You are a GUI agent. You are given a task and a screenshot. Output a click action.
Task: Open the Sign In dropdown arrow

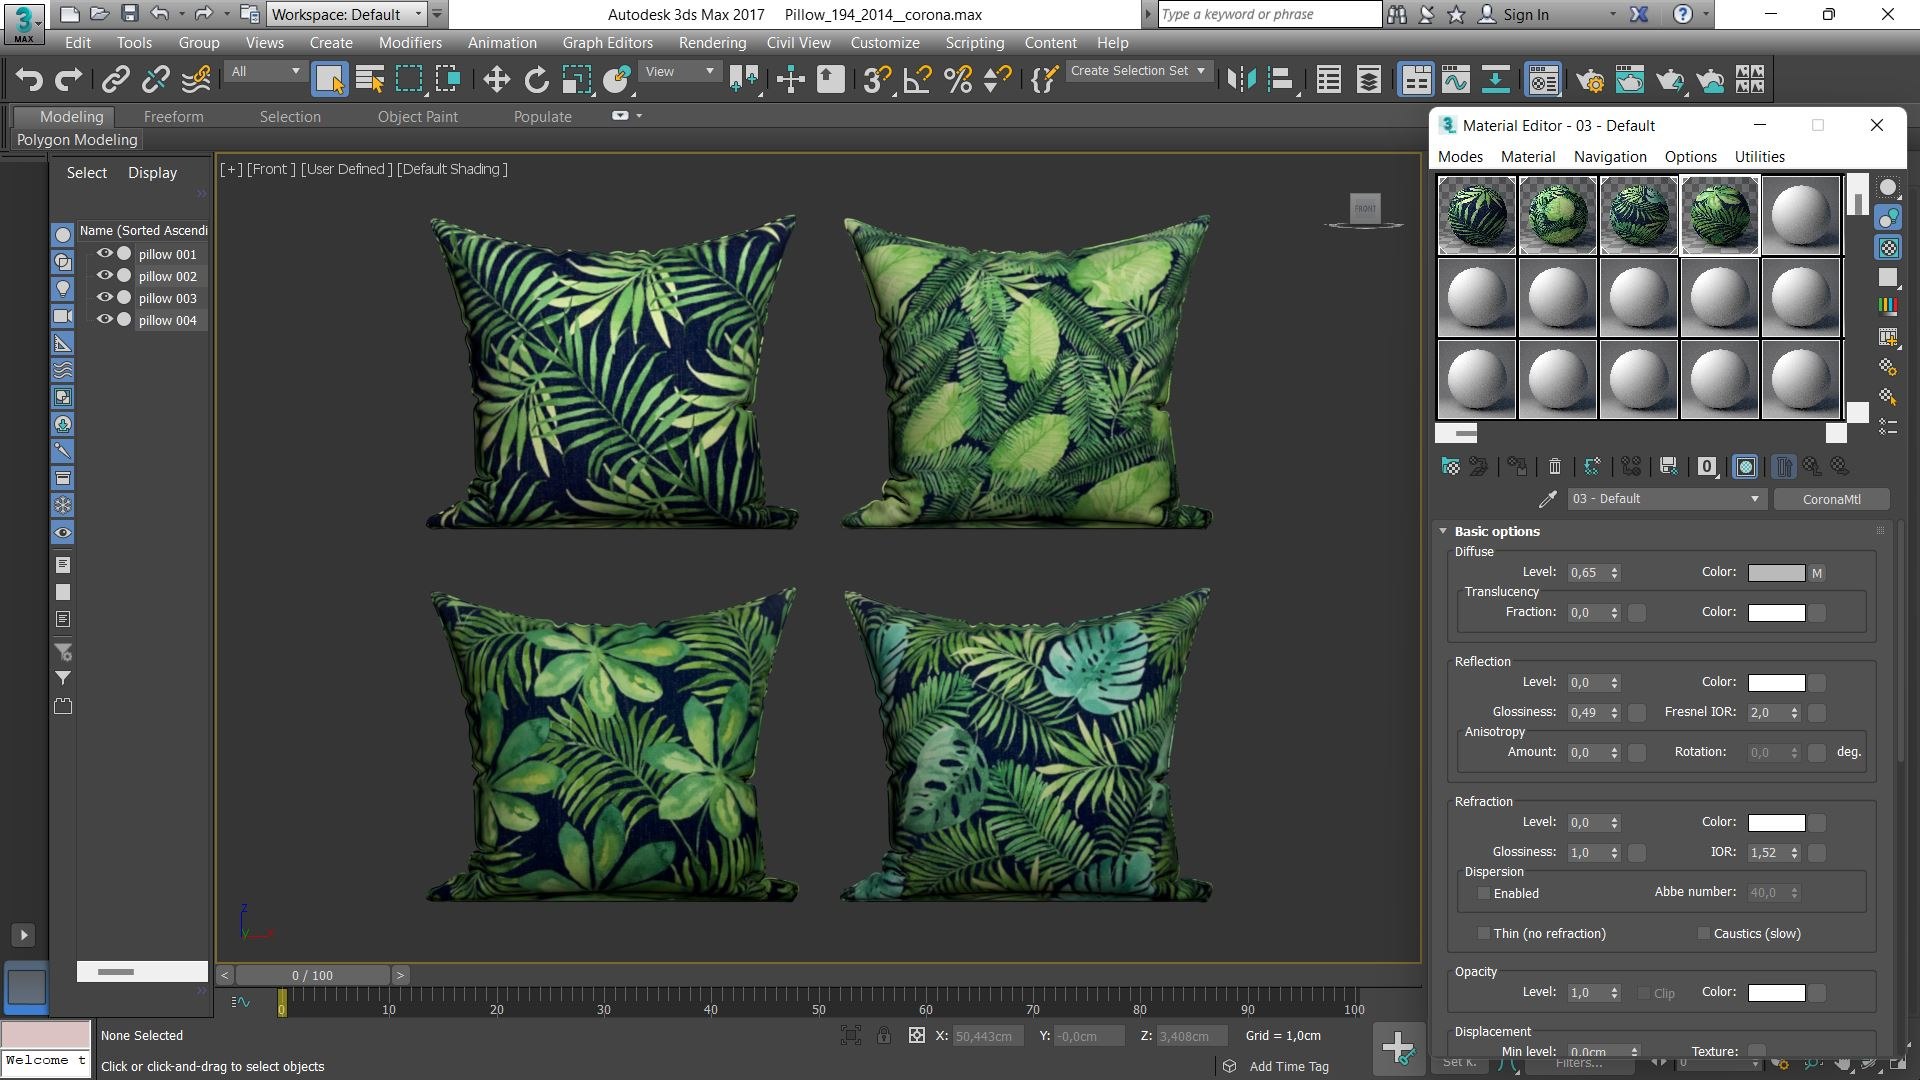pos(1612,14)
